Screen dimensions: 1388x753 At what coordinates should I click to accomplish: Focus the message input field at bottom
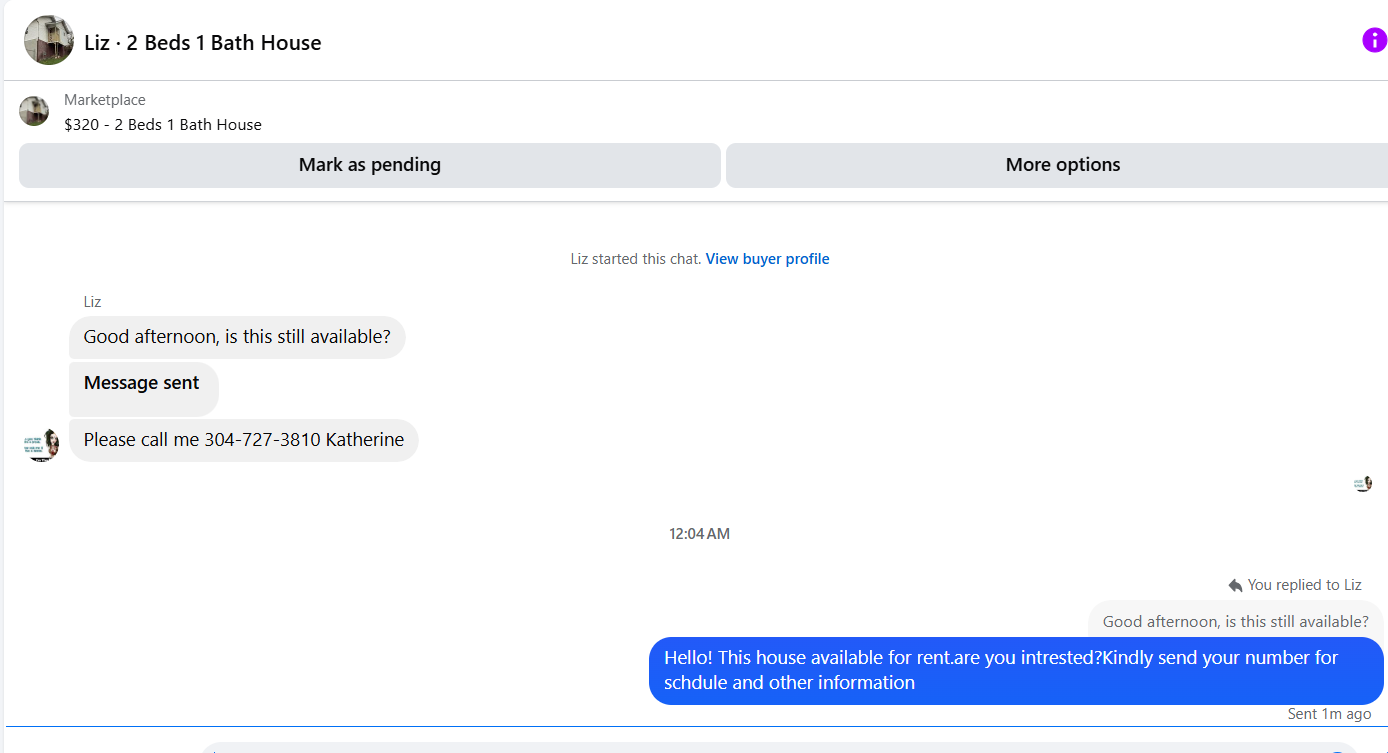coord(780,748)
